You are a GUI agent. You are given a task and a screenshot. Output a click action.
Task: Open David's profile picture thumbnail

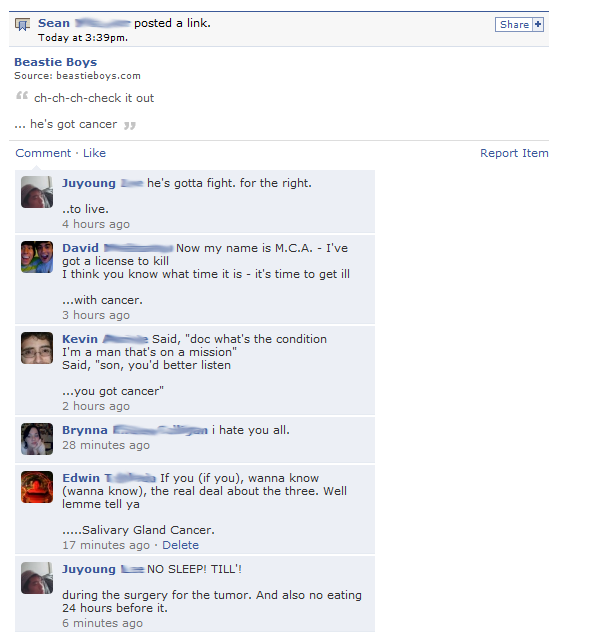pyautogui.click(x=37, y=257)
